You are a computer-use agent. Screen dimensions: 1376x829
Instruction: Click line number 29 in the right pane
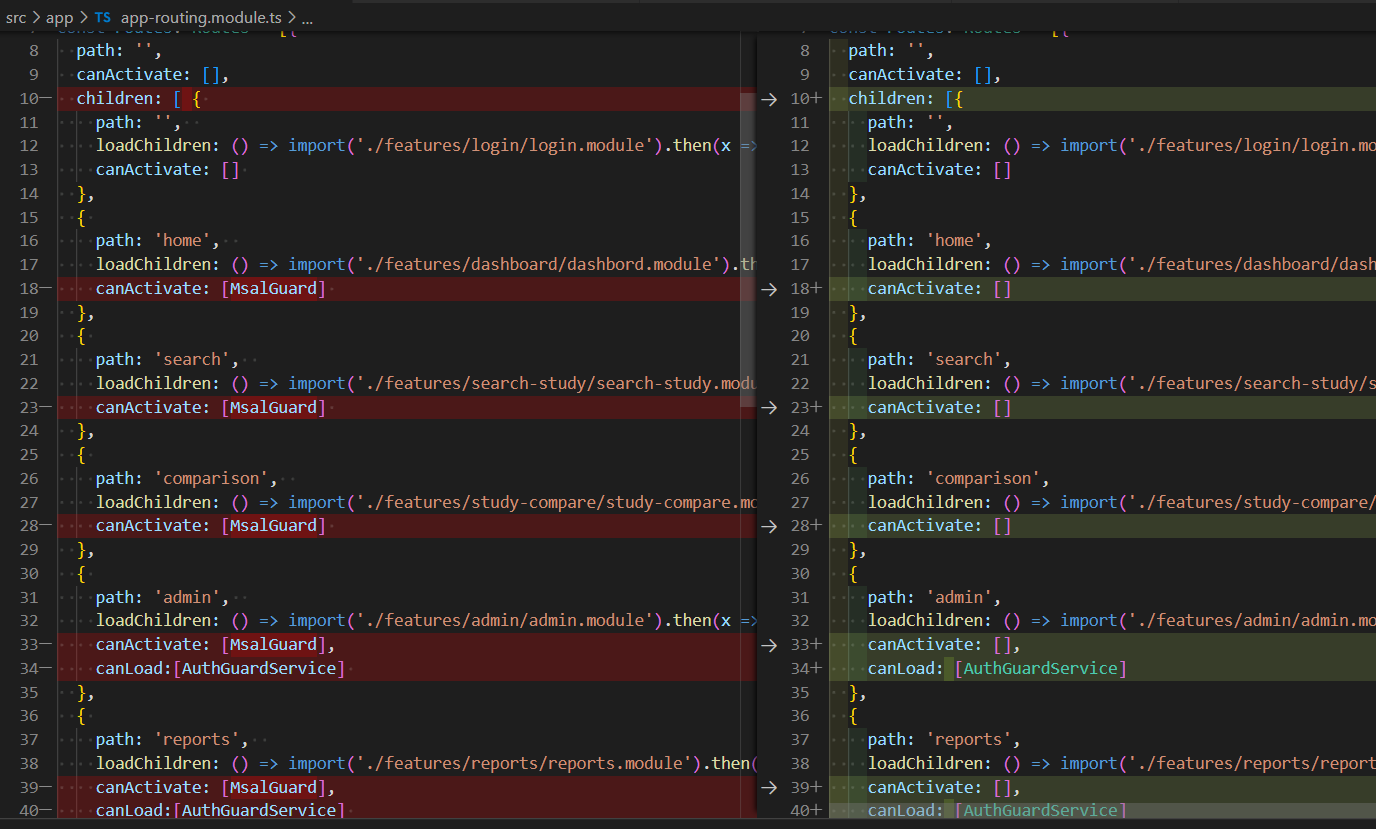800,549
